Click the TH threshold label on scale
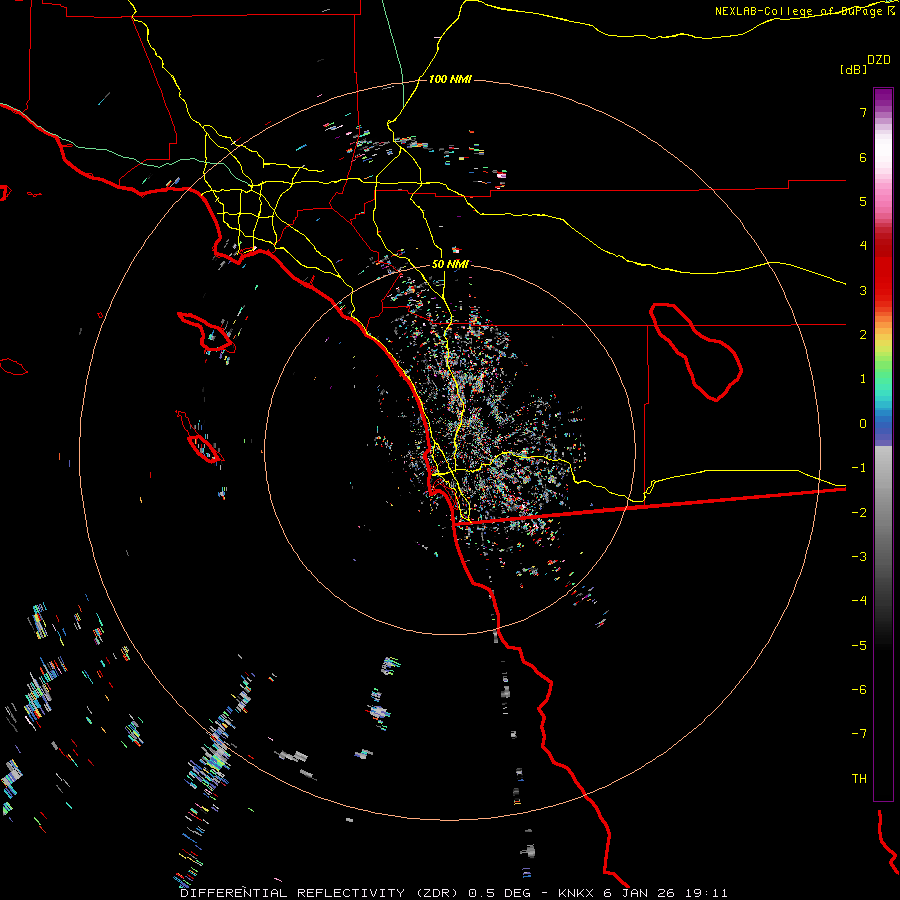The height and width of the screenshot is (900, 900). point(859,779)
